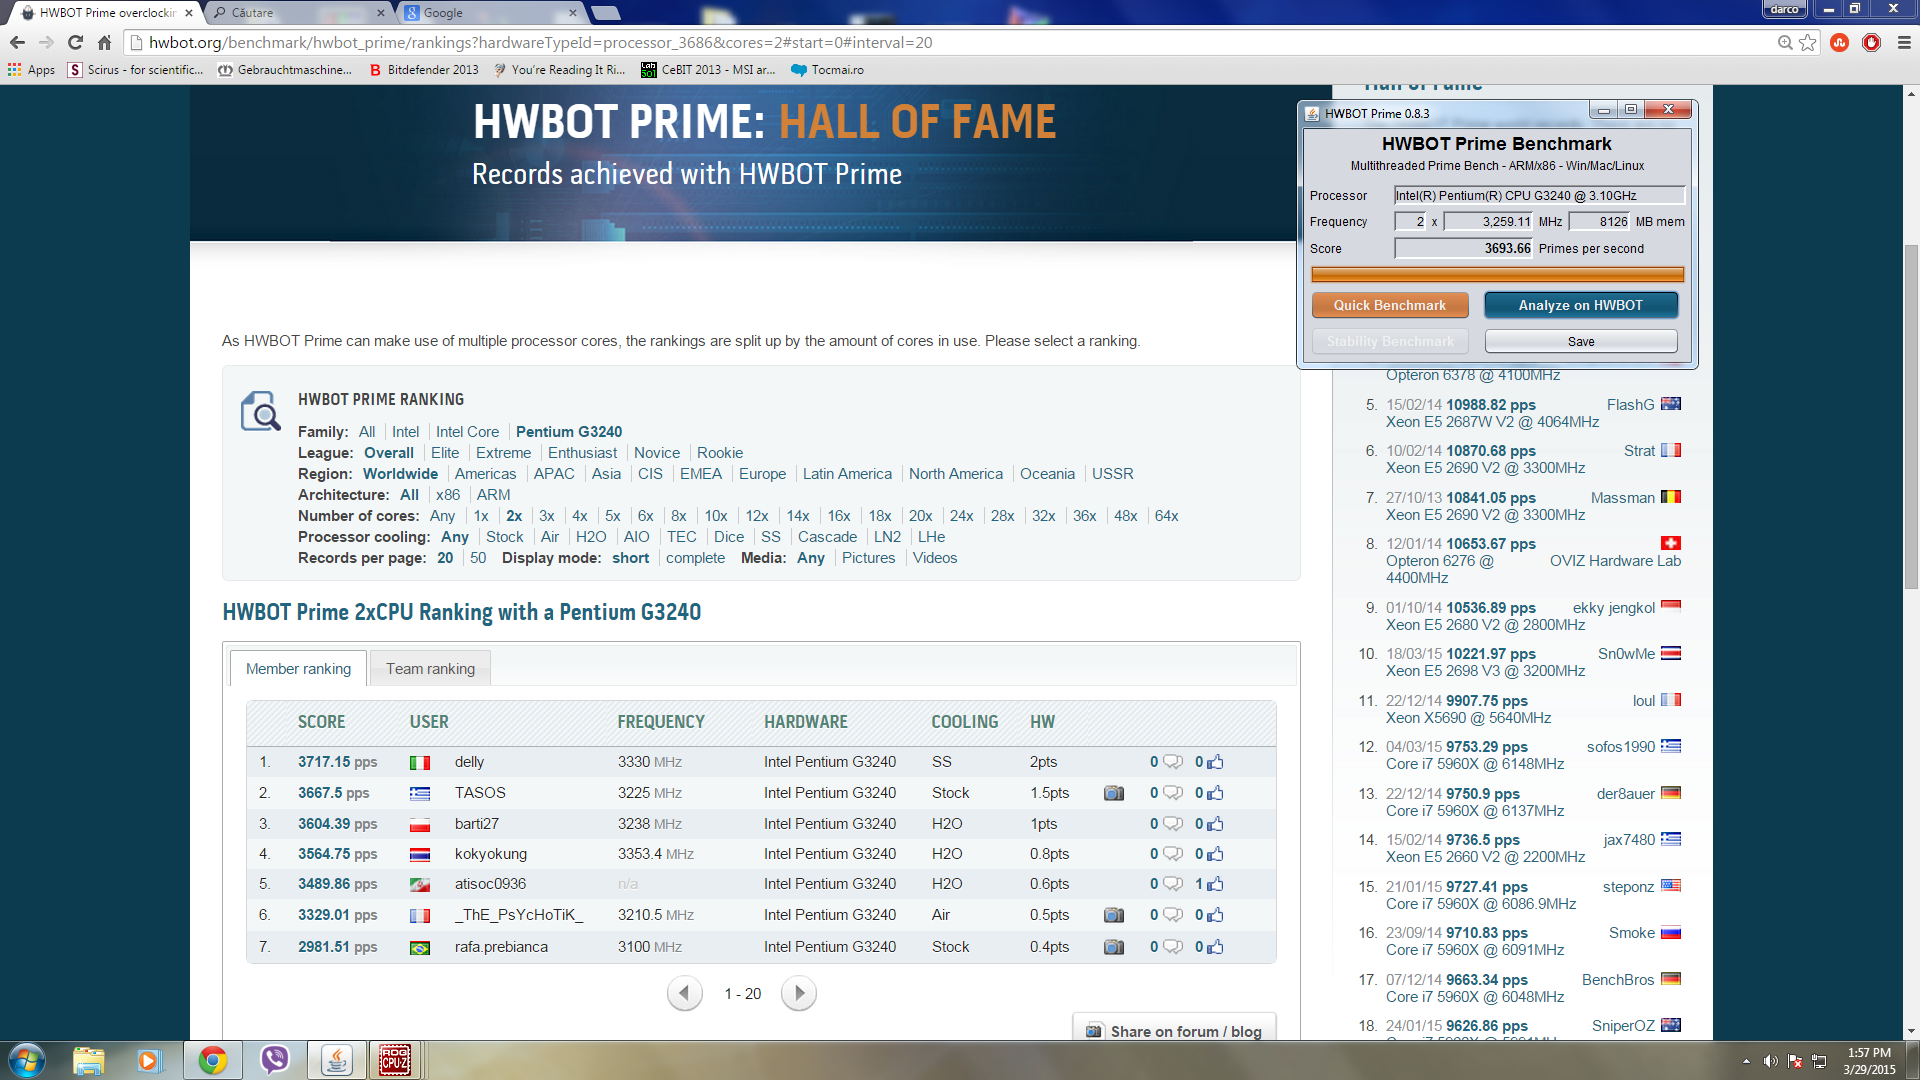Switch to Team ranking tab
Viewport: 1920px width, 1080px height.
coord(430,668)
